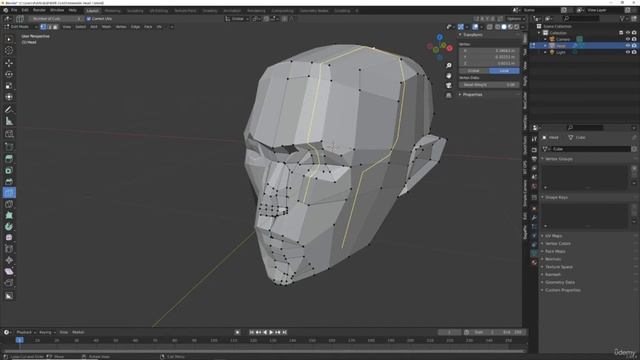Play the timeline animation
Image resolution: width=640 pixels, height=360 pixels.
pos(271,332)
